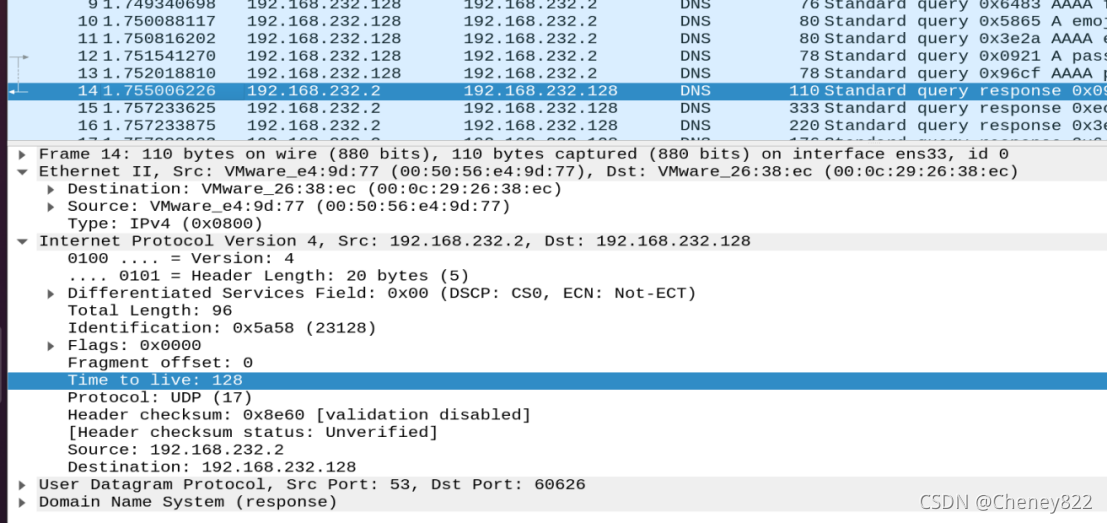The image size is (1107, 523).
Task: Select the Total Length: 96 field
Action: click(x=150, y=311)
